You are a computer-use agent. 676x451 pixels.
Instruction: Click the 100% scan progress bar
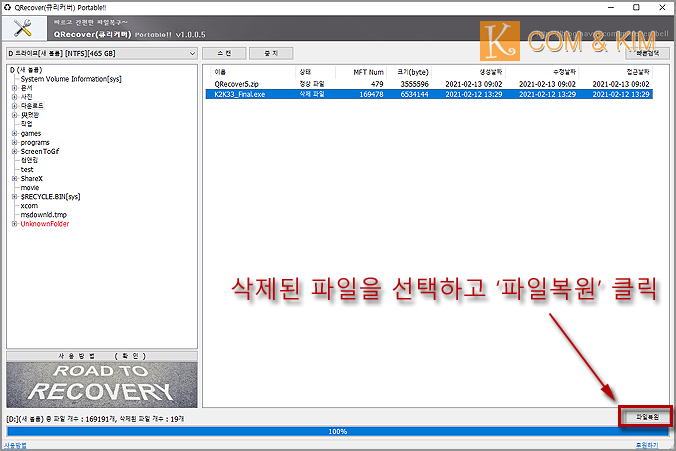338,432
